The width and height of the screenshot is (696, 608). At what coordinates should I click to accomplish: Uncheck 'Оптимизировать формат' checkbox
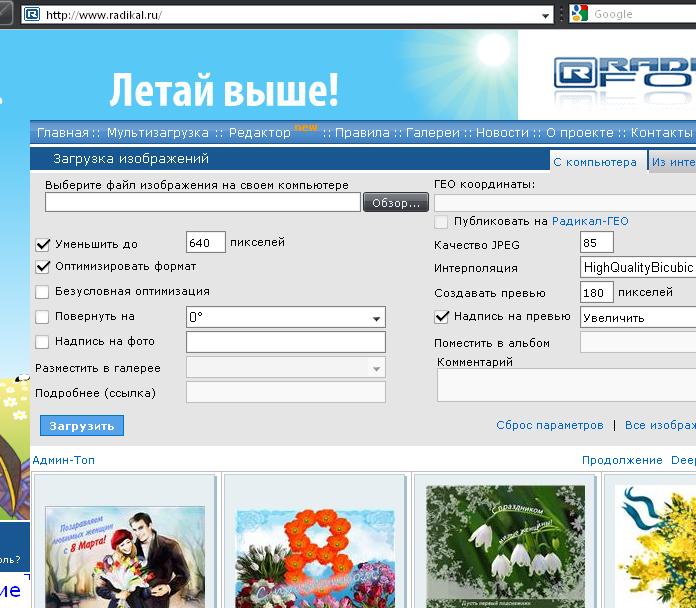pyautogui.click(x=43, y=267)
